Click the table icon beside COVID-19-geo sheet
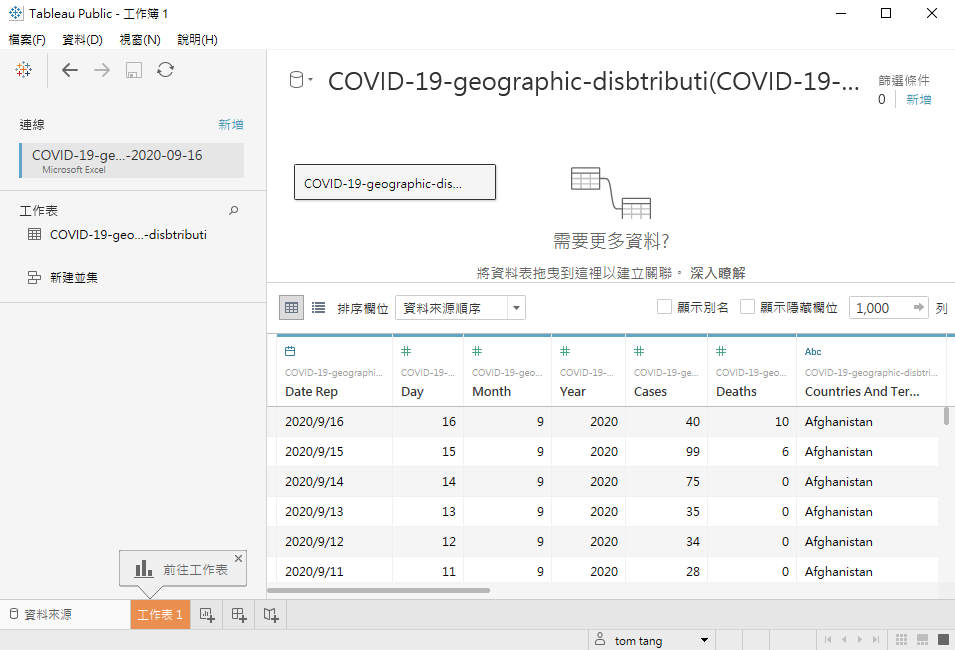The image size is (955, 650). (x=35, y=235)
